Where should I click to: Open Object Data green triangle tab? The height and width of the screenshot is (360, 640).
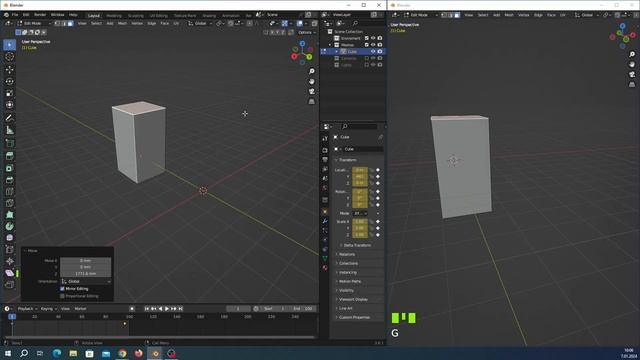[325, 258]
